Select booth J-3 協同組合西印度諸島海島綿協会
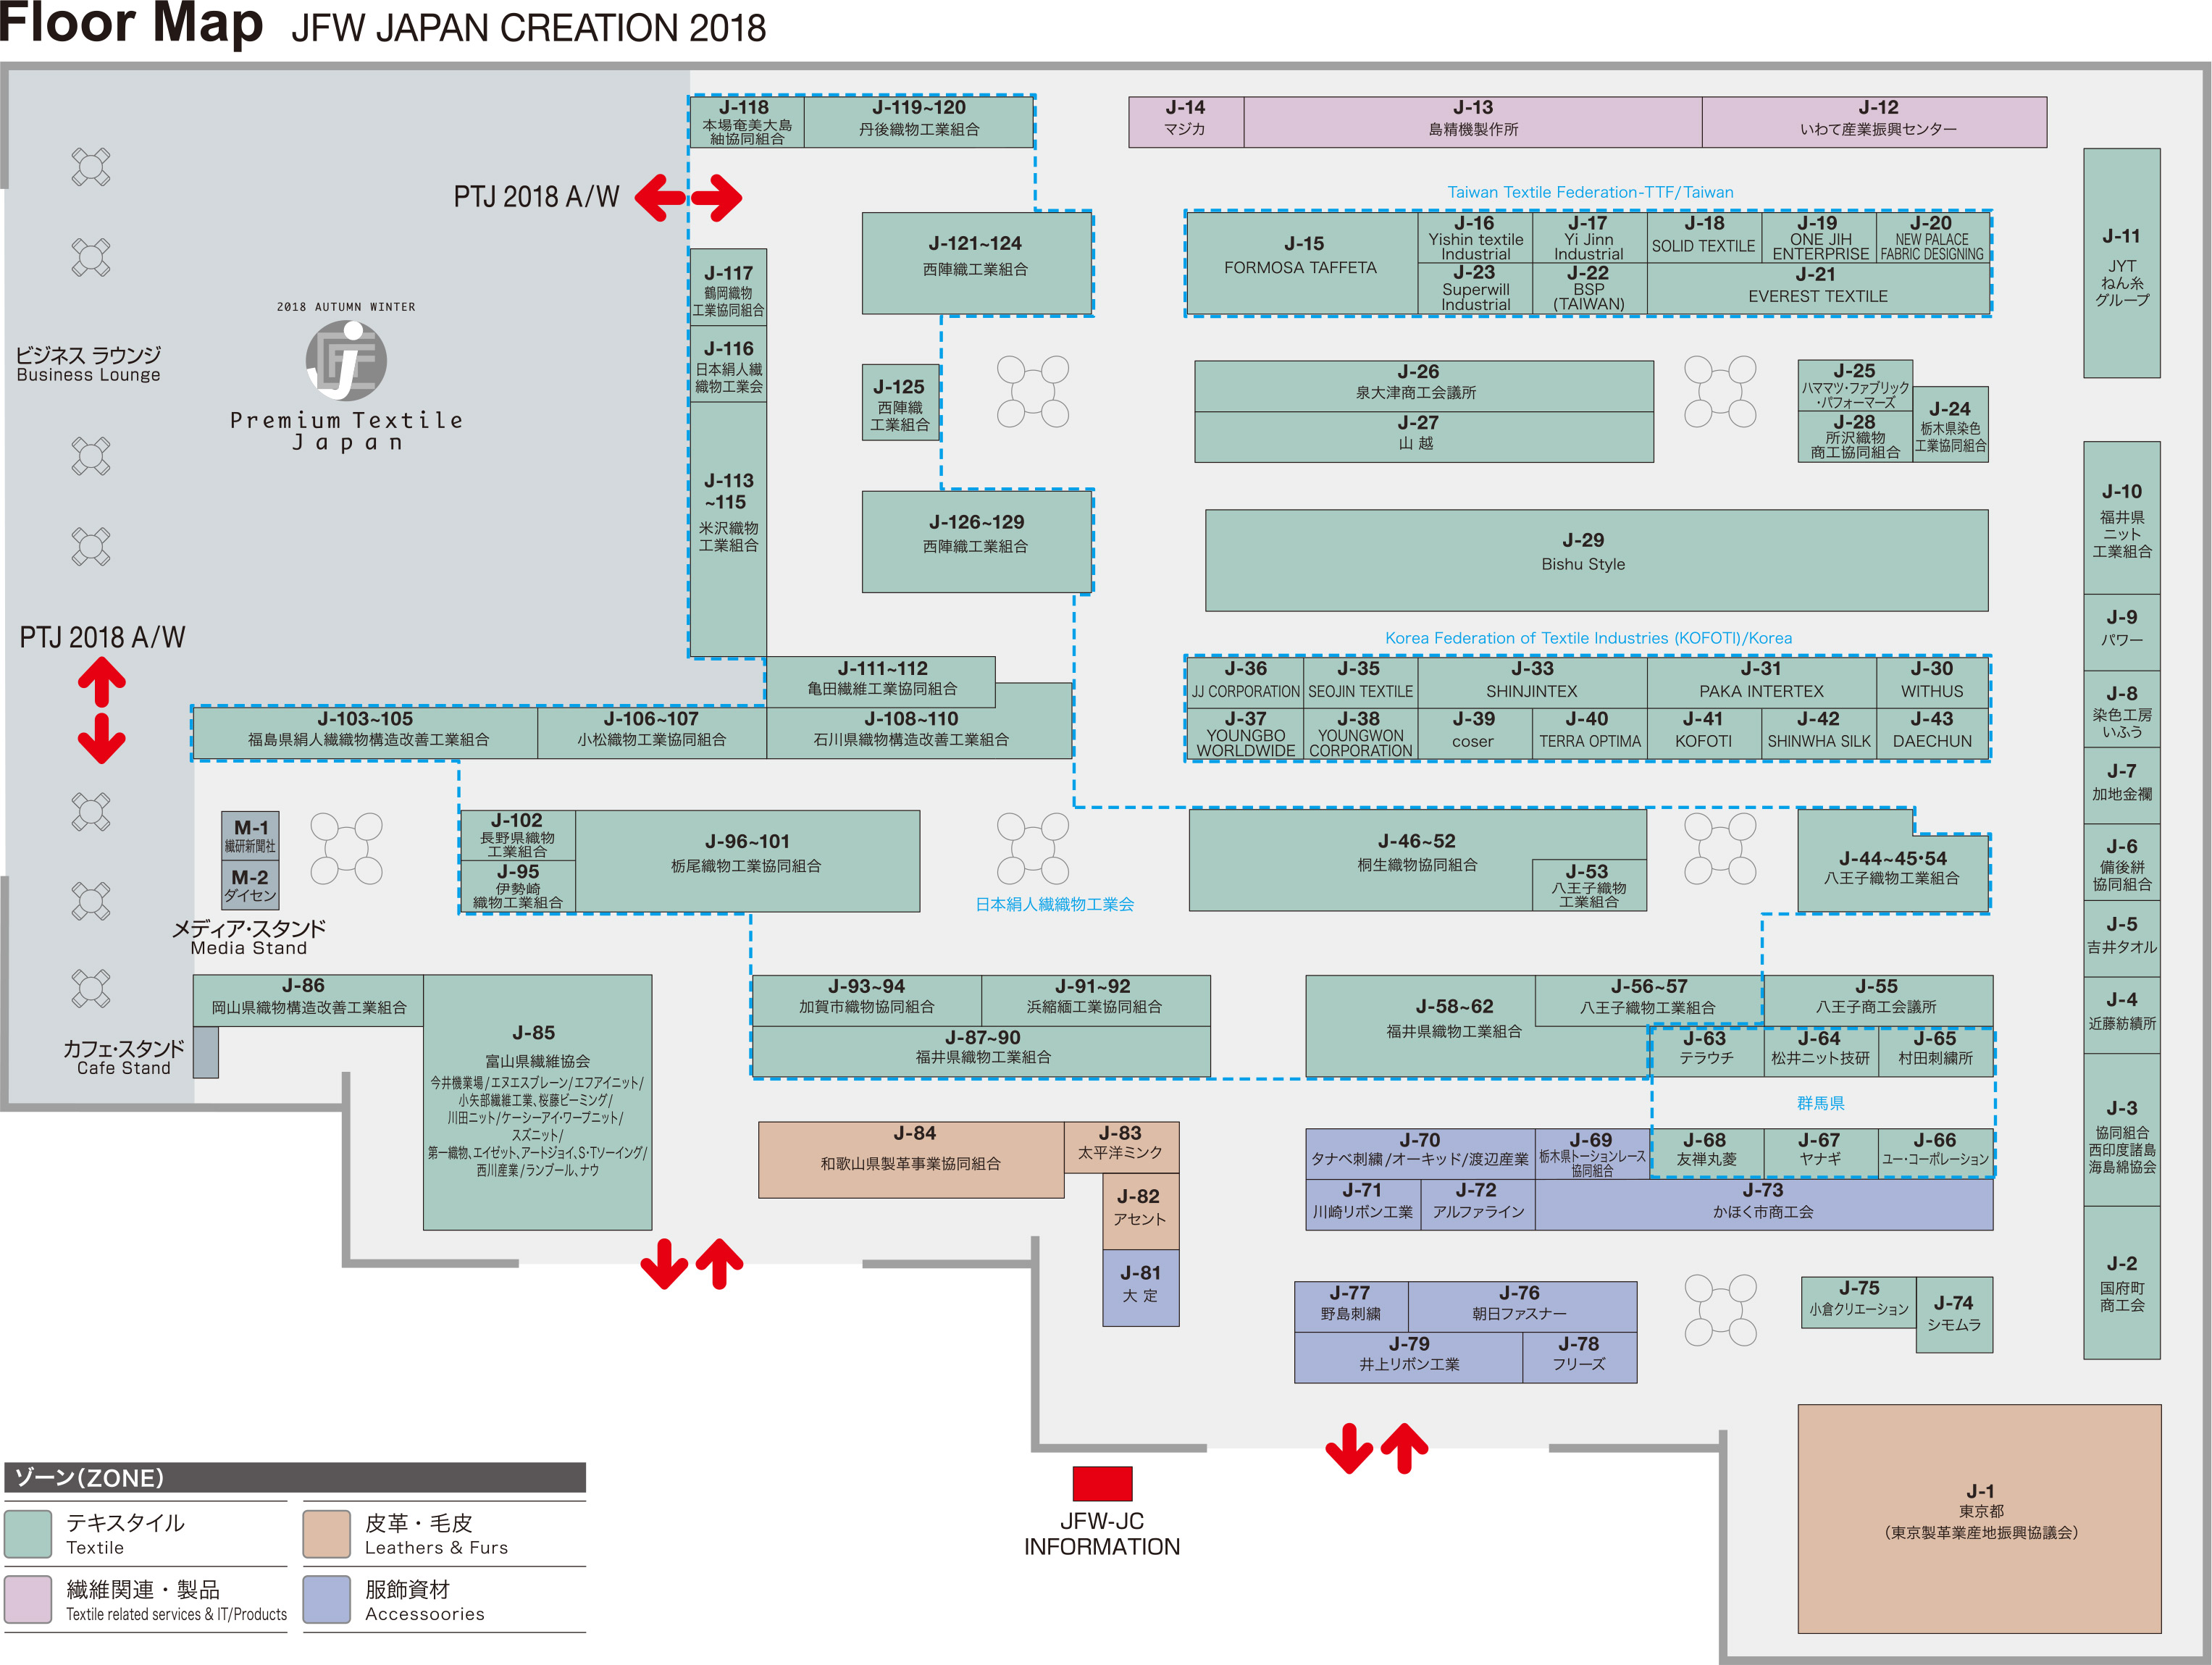Viewport: 2212px width, 1665px height. (2122, 1131)
